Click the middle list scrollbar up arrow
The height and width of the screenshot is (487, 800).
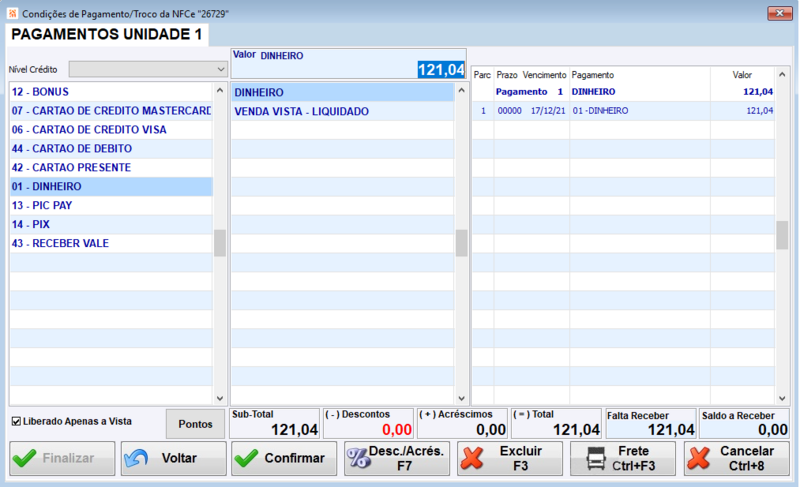click(x=461, y=90)
